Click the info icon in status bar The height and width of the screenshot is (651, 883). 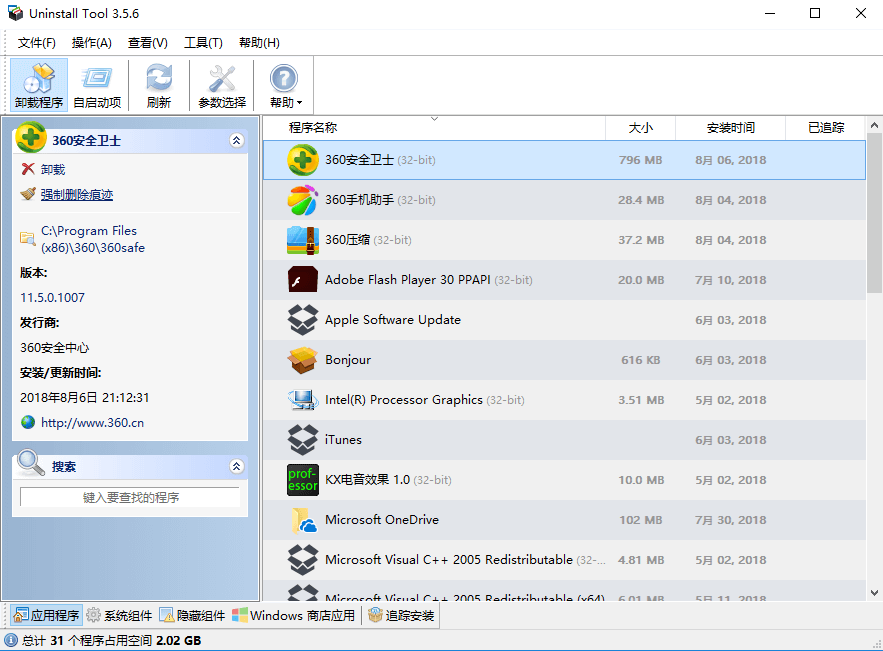tap(11, 640)
